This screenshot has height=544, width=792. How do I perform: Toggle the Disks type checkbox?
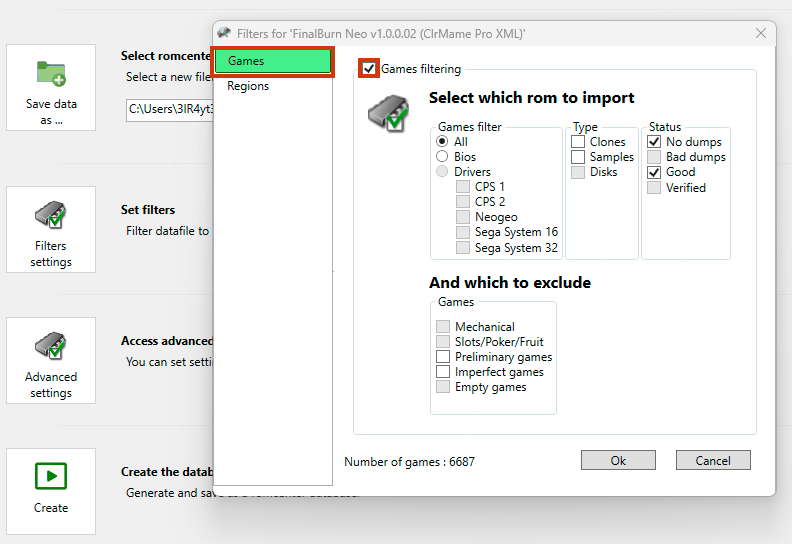(578, 172)
